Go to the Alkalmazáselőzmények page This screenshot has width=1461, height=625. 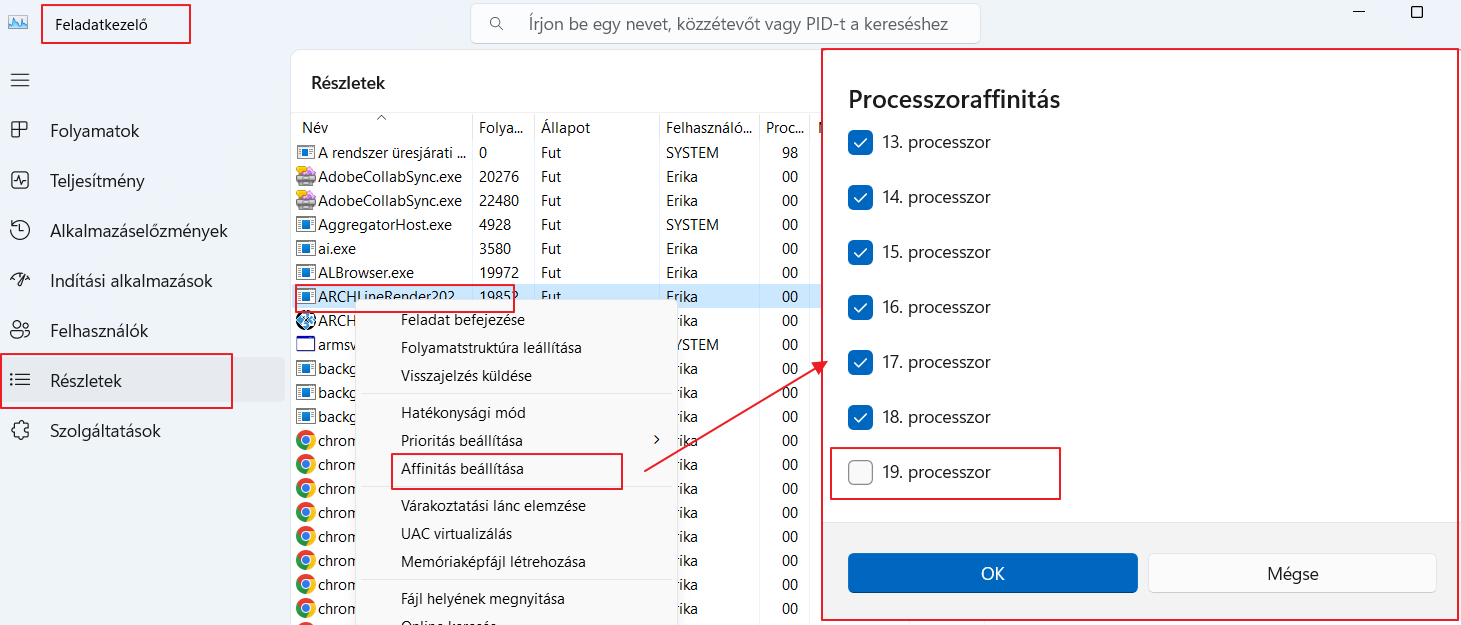click(139, 231)
